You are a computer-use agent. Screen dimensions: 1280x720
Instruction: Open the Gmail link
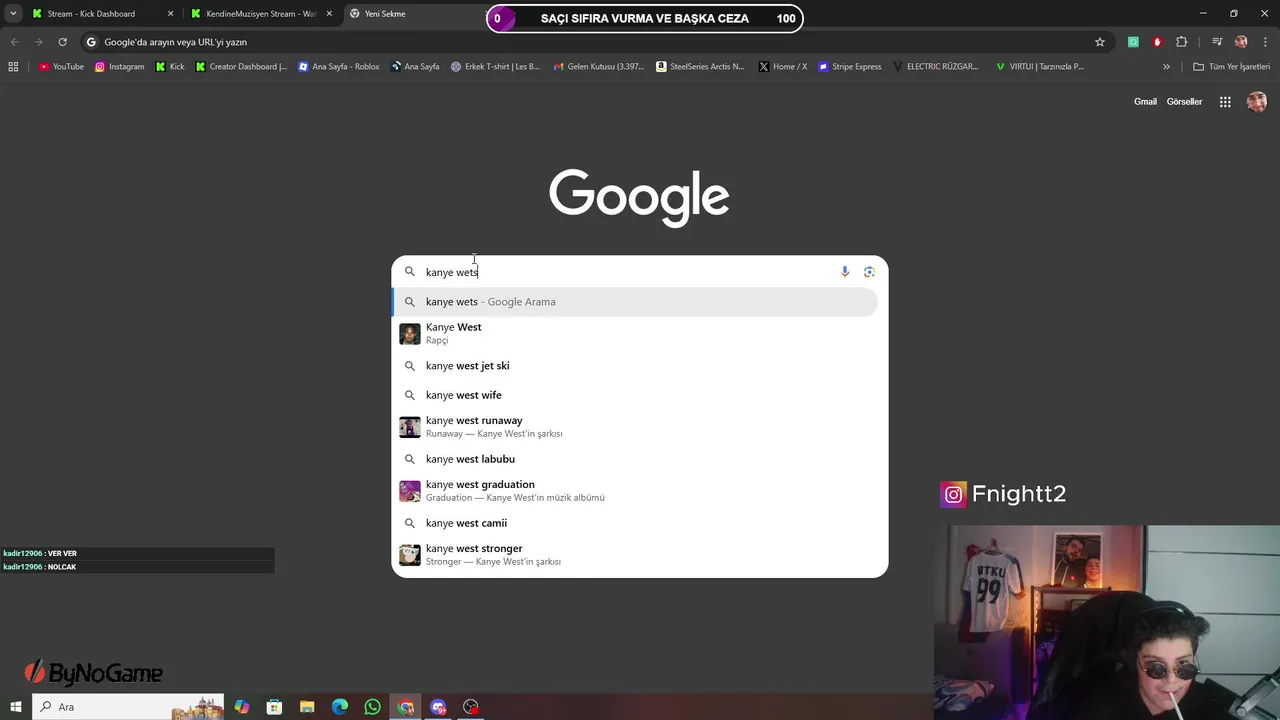(1145, 102)
